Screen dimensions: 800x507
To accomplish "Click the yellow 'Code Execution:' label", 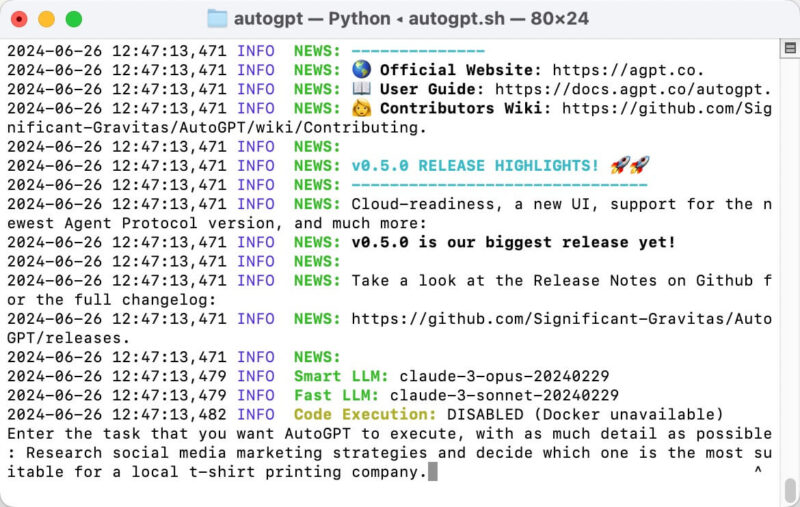I will click(365, 415).
